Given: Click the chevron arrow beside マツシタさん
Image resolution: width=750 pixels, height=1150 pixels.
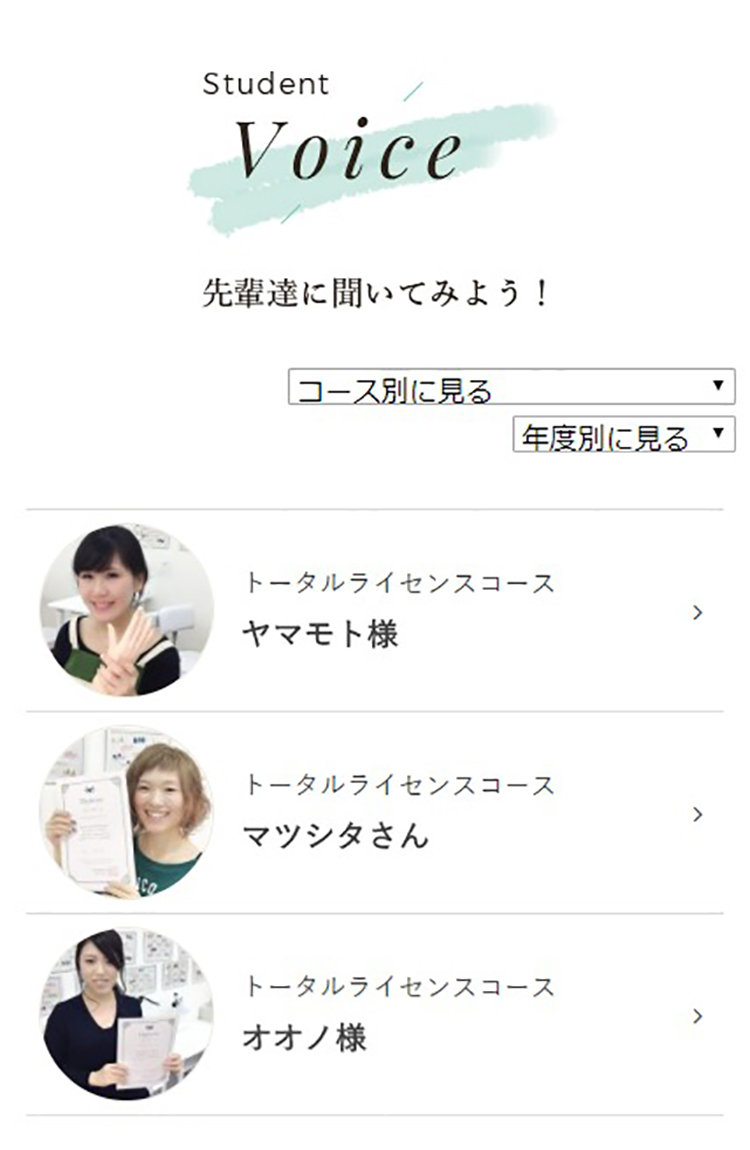Looking at the screenshot, I should point(697,814).
